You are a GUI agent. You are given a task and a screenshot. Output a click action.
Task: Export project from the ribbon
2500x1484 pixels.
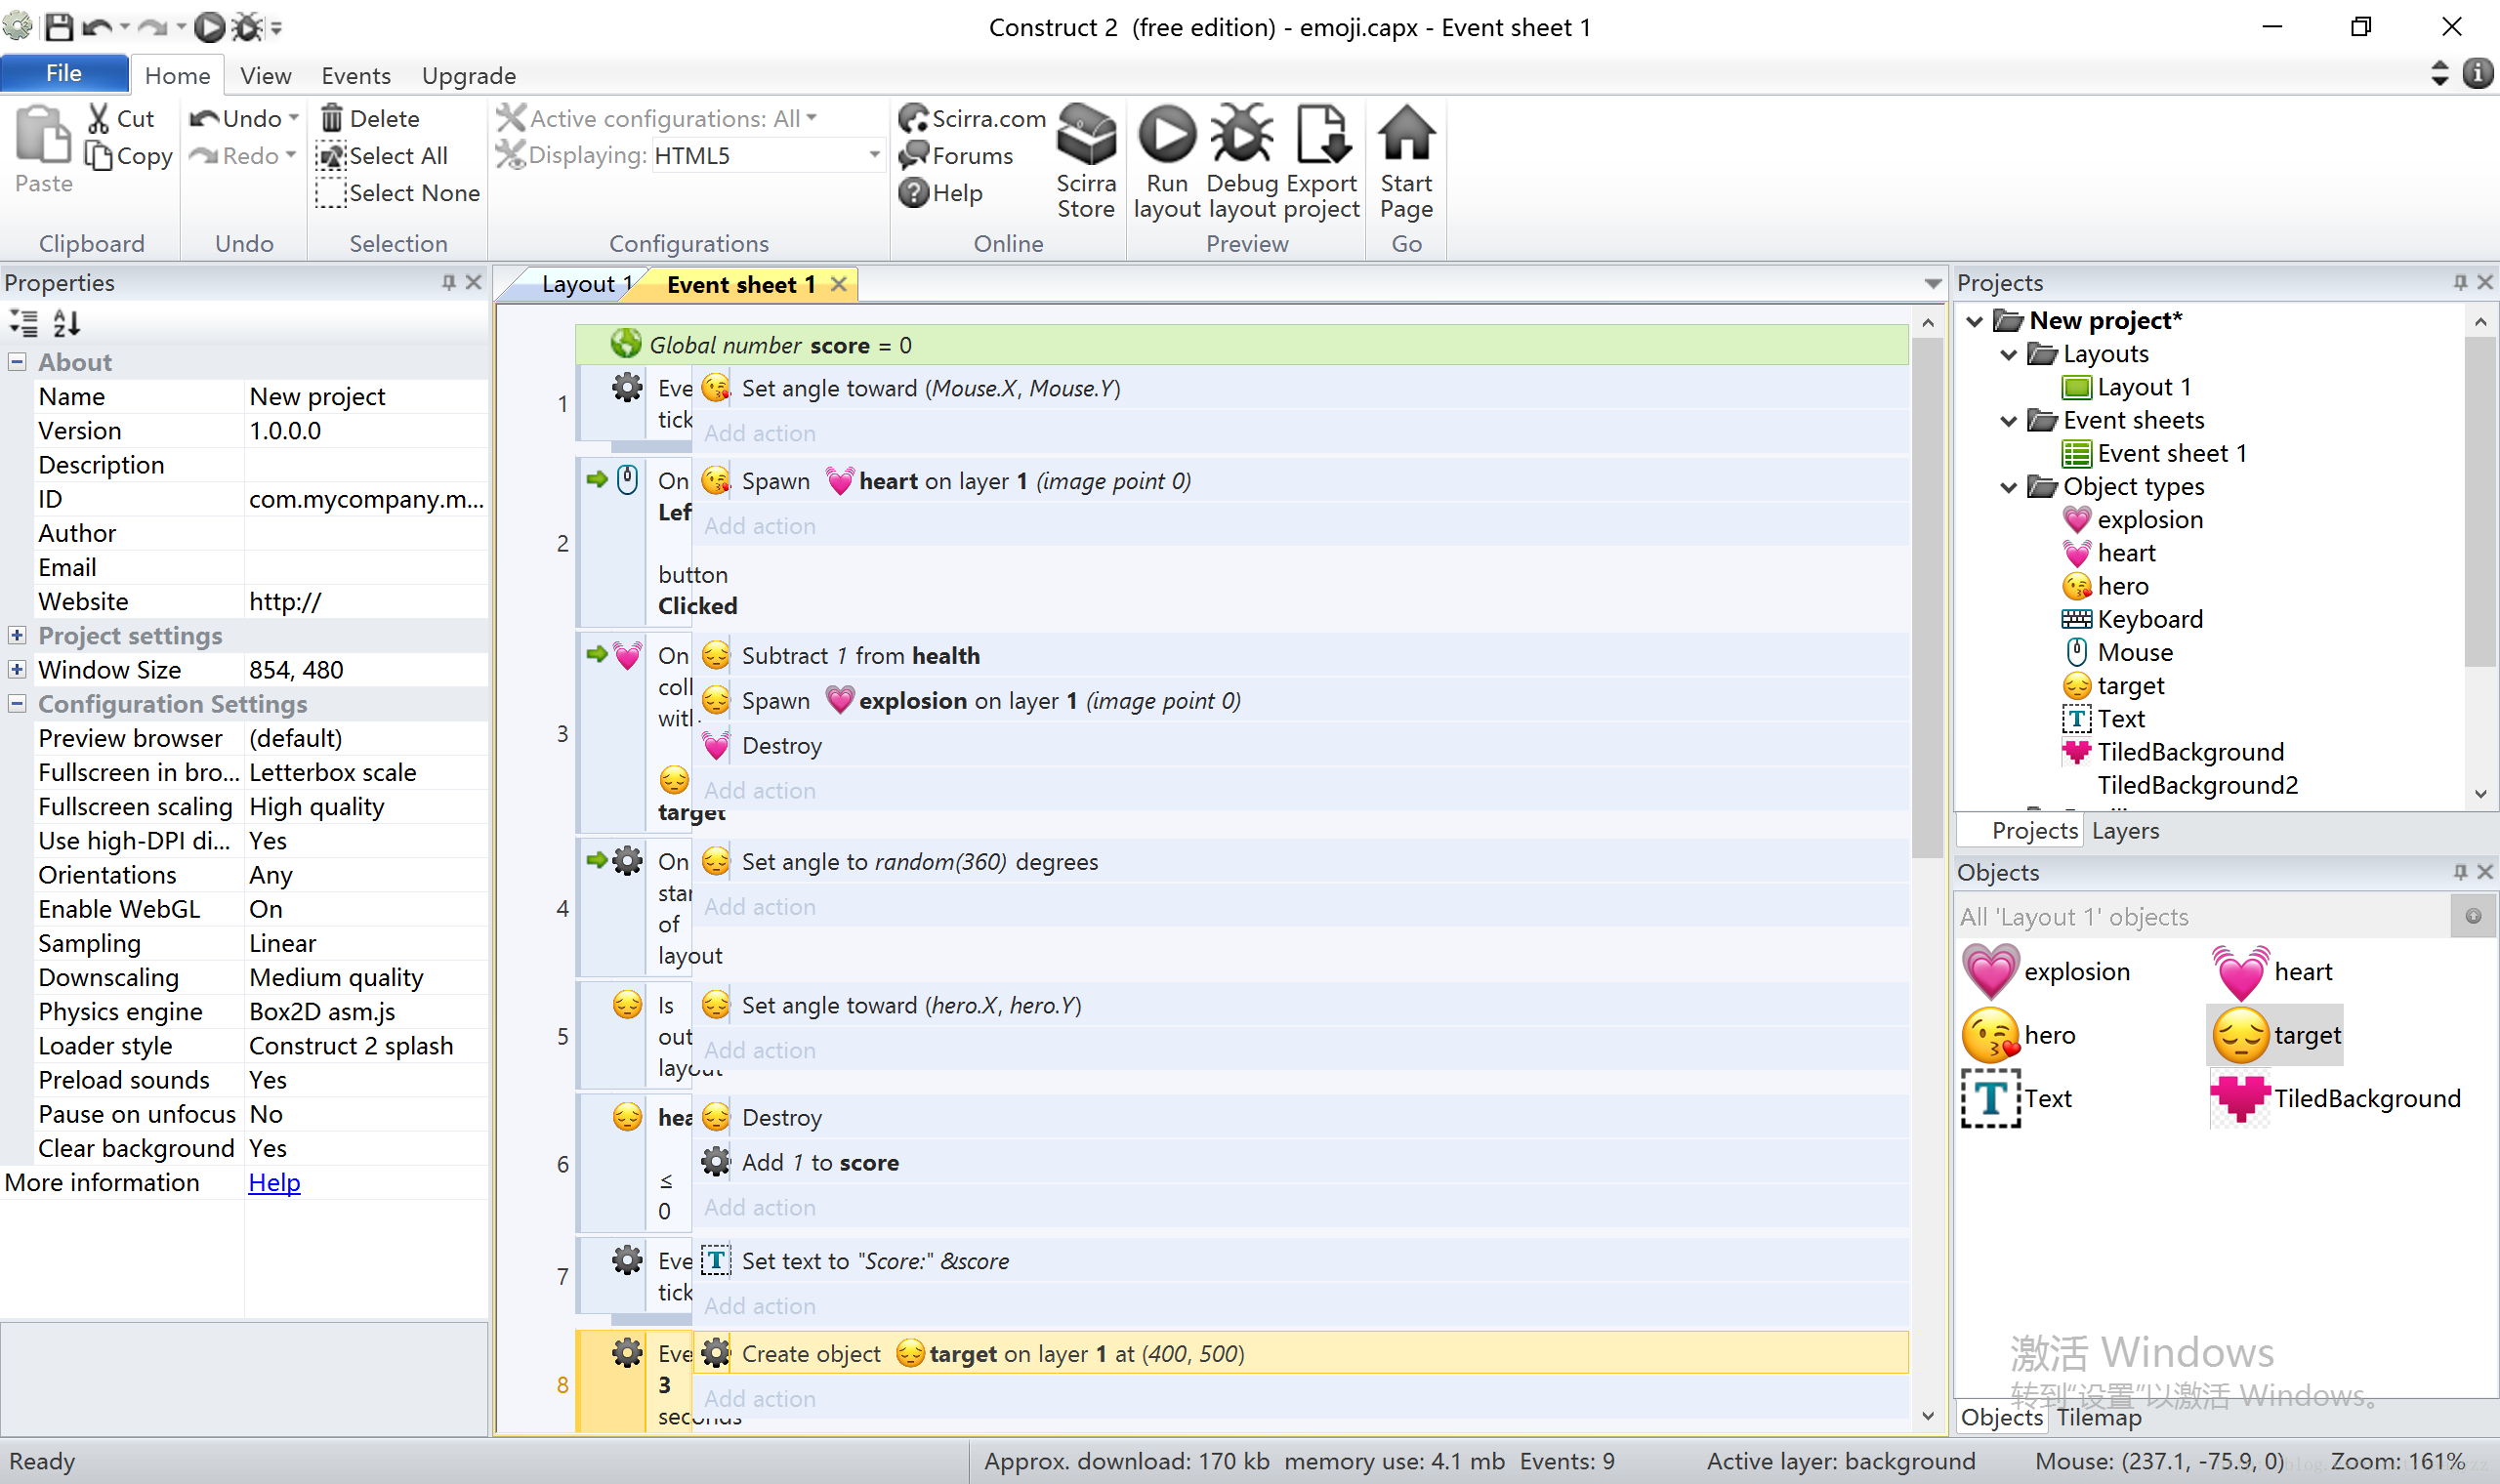1322,160
